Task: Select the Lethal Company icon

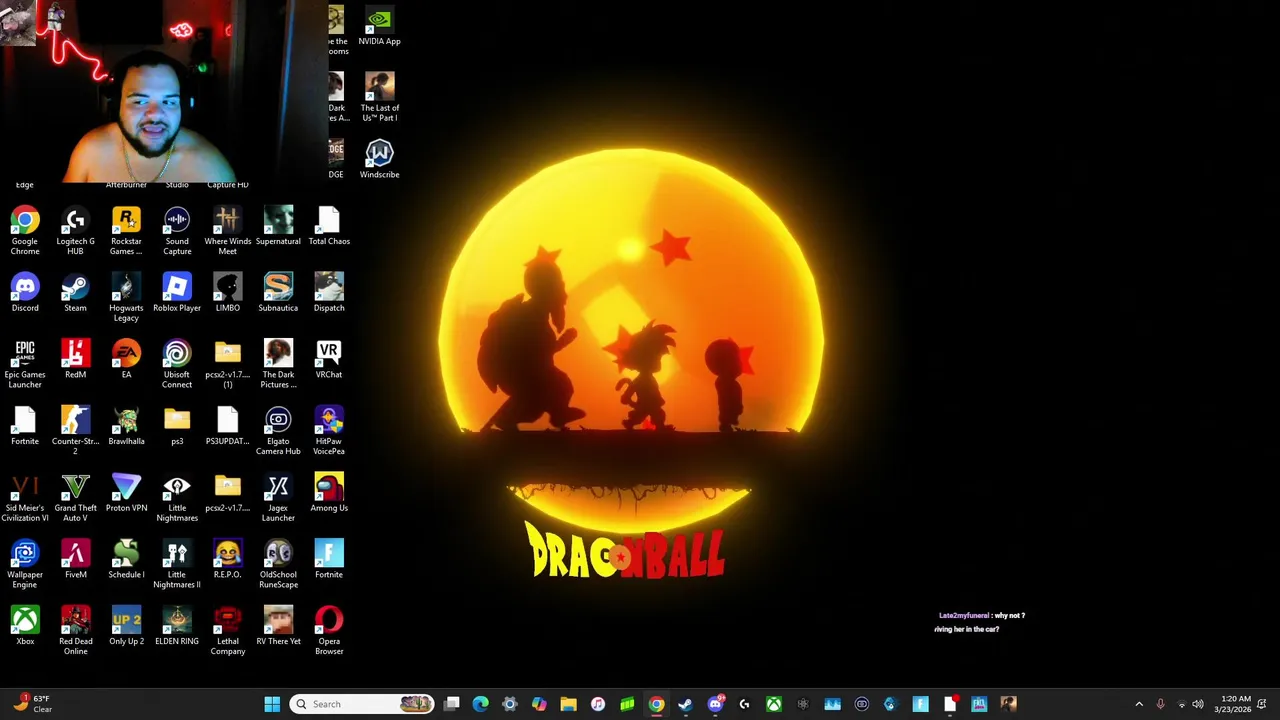Action: pos(228,631)
